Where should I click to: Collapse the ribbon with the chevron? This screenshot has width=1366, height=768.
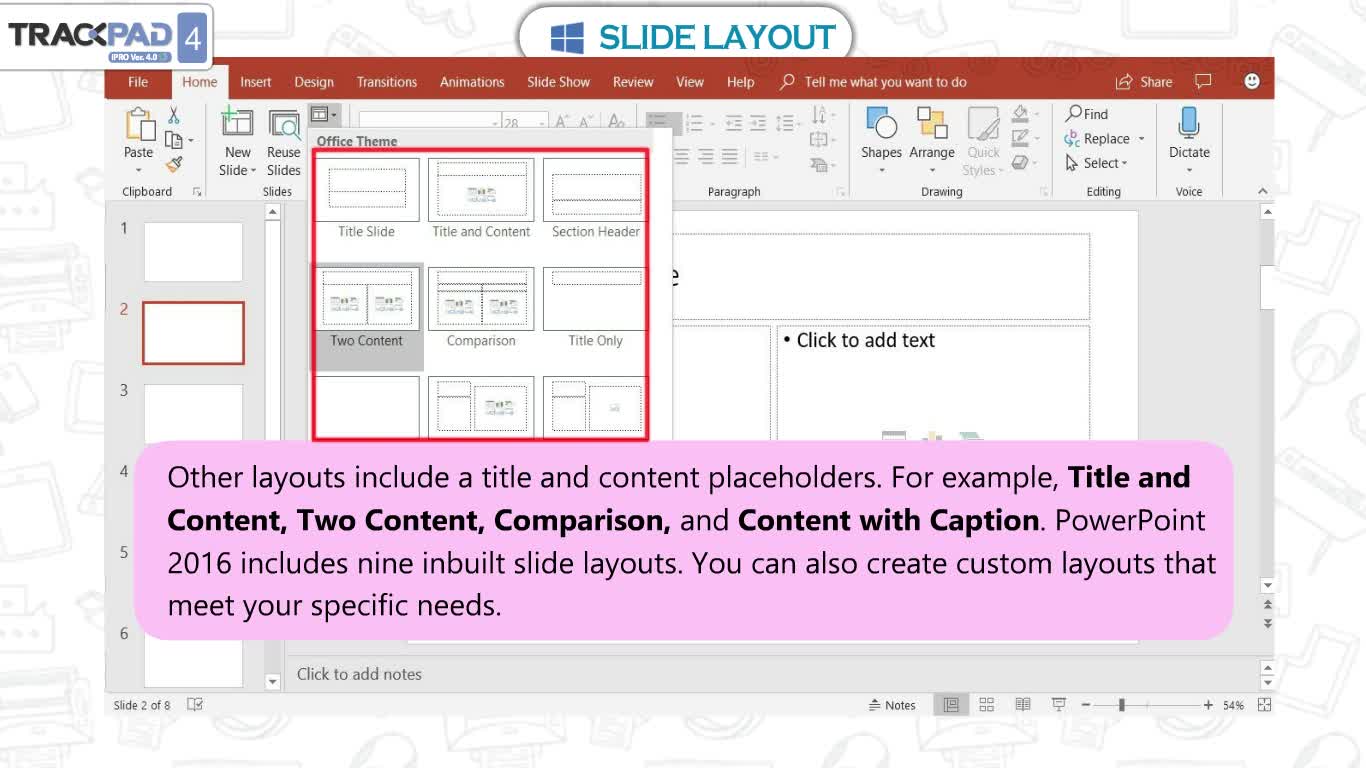point(1262,191)
